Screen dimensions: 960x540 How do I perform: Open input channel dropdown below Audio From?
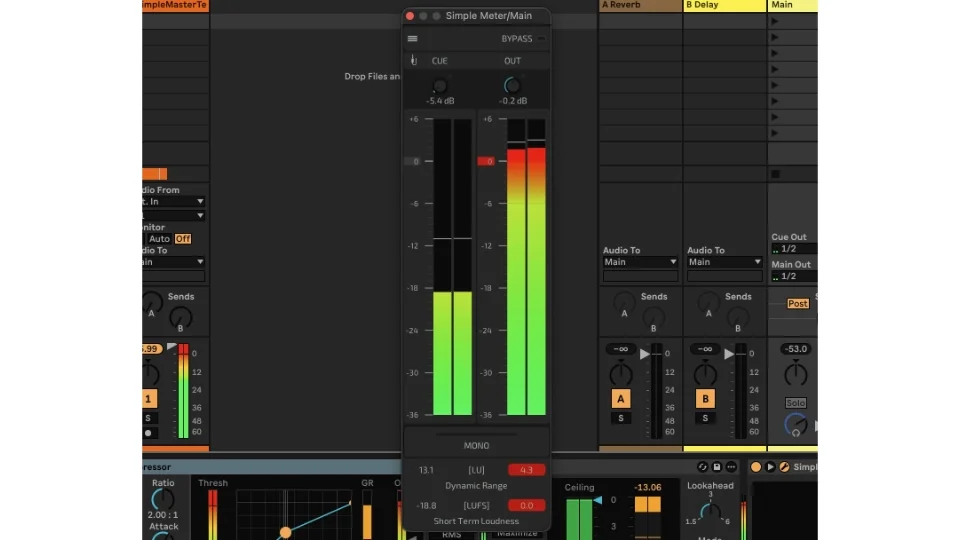coord(174,216)
